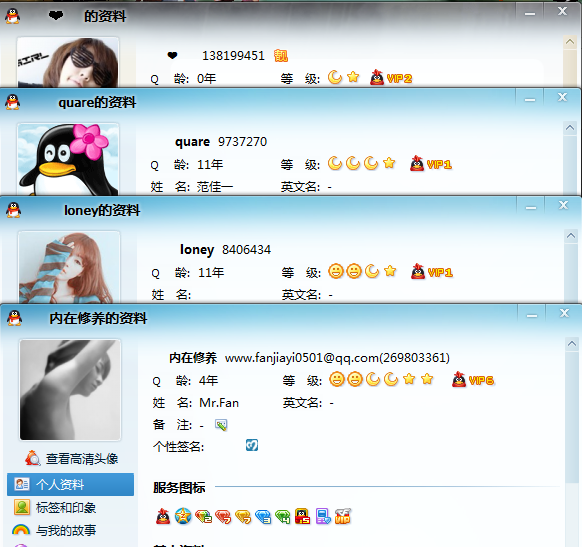Click scroll up arrow in top profile window
The height and width of the screenshot is (547, 582).
570,42
